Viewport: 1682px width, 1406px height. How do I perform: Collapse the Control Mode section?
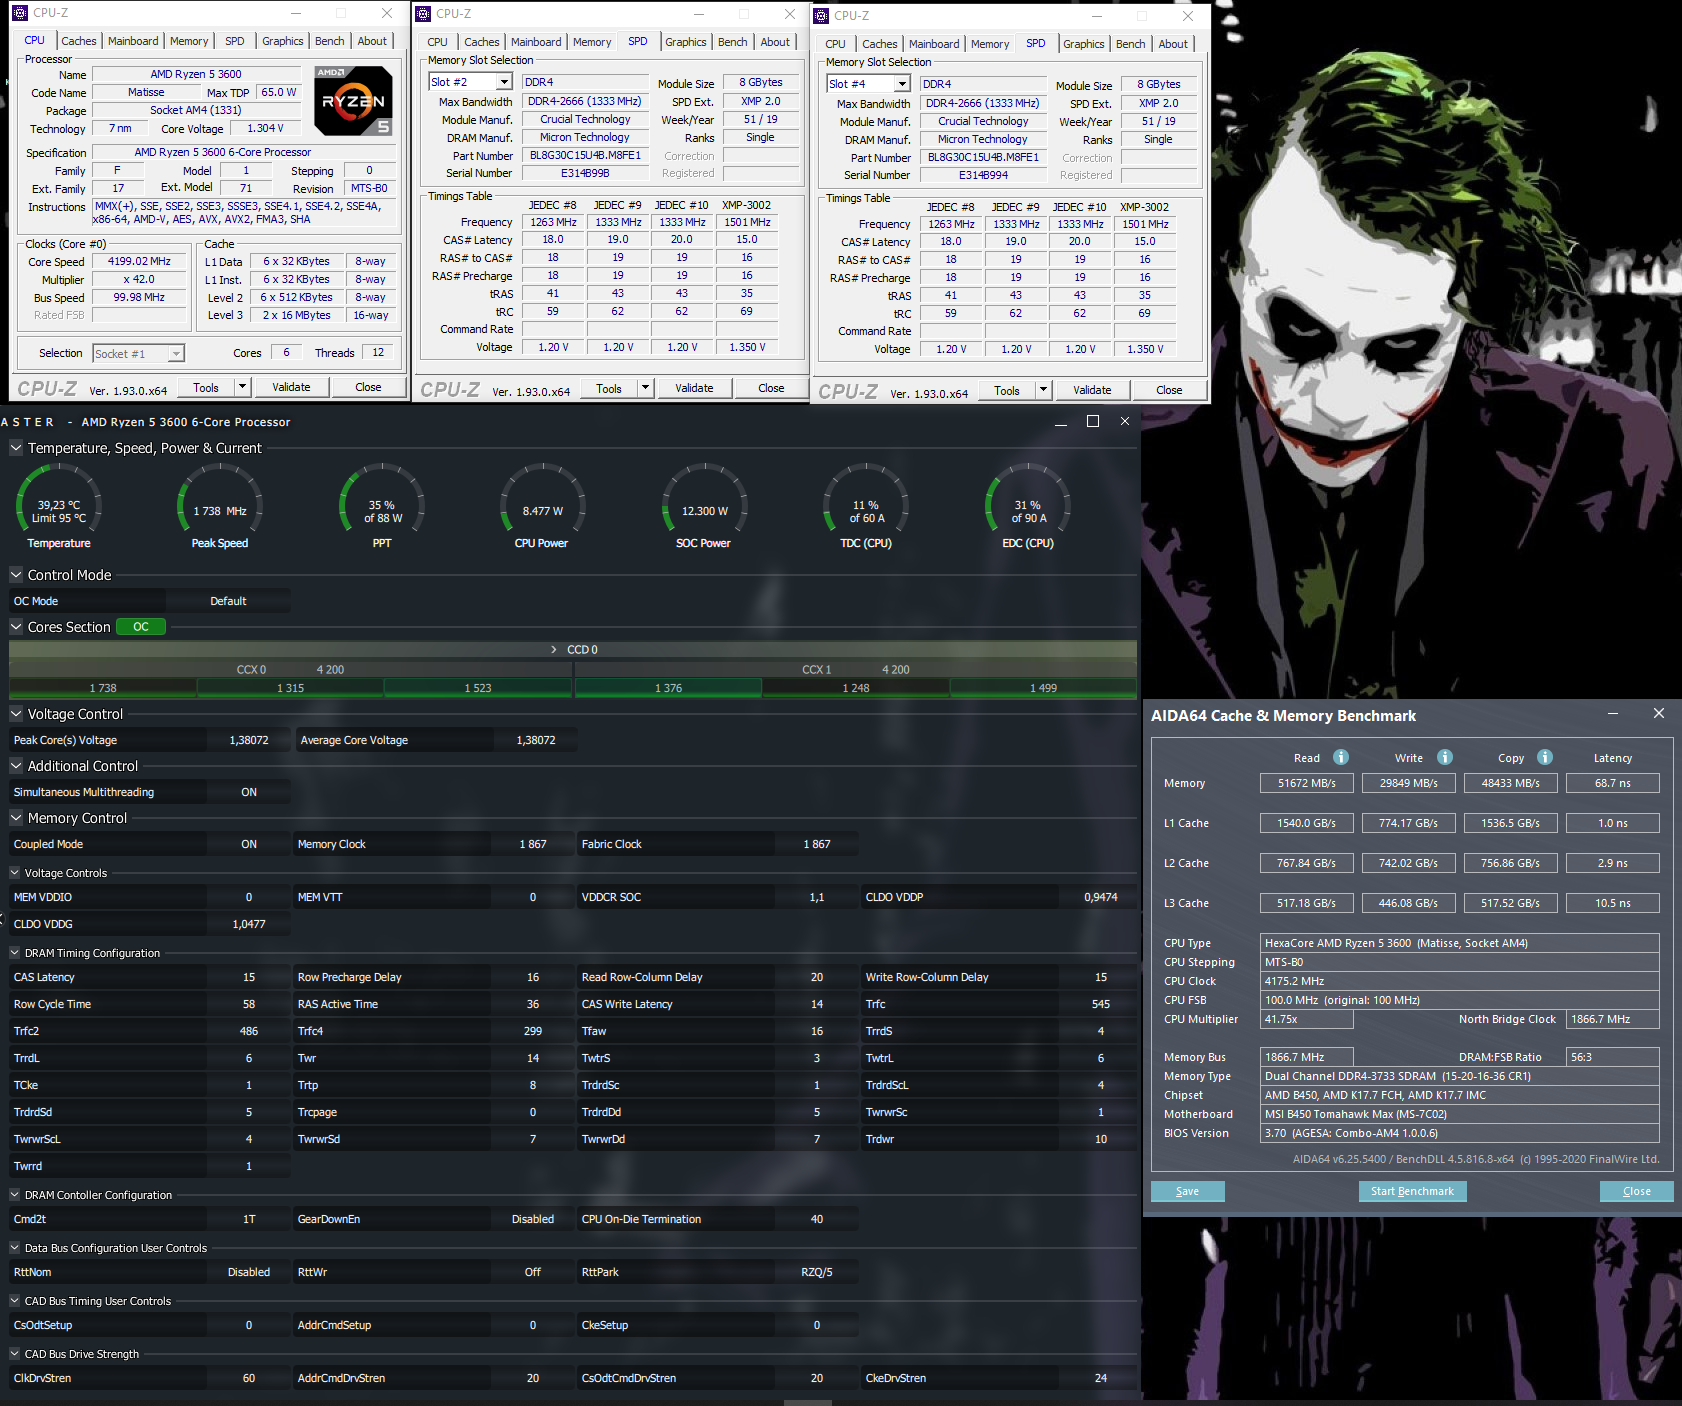tap(16, 575)
